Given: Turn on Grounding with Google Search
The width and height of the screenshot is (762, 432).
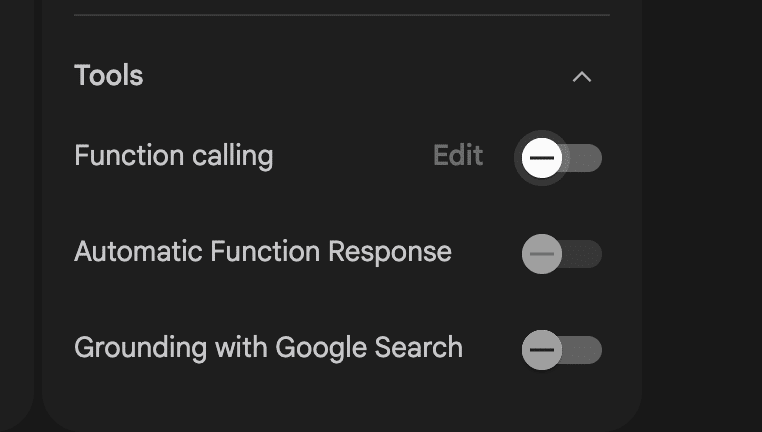Looking at the screenshot, I should (x=560, y=350).
